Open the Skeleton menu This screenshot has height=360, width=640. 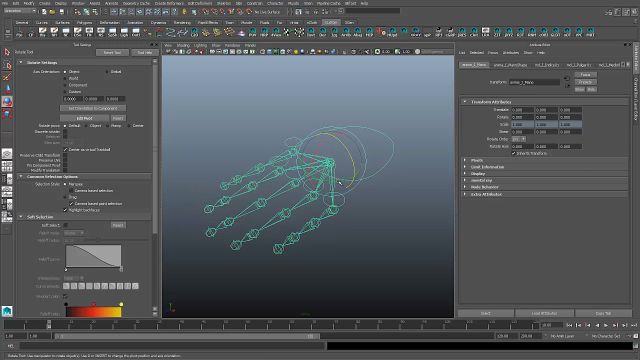coord(223,3)
